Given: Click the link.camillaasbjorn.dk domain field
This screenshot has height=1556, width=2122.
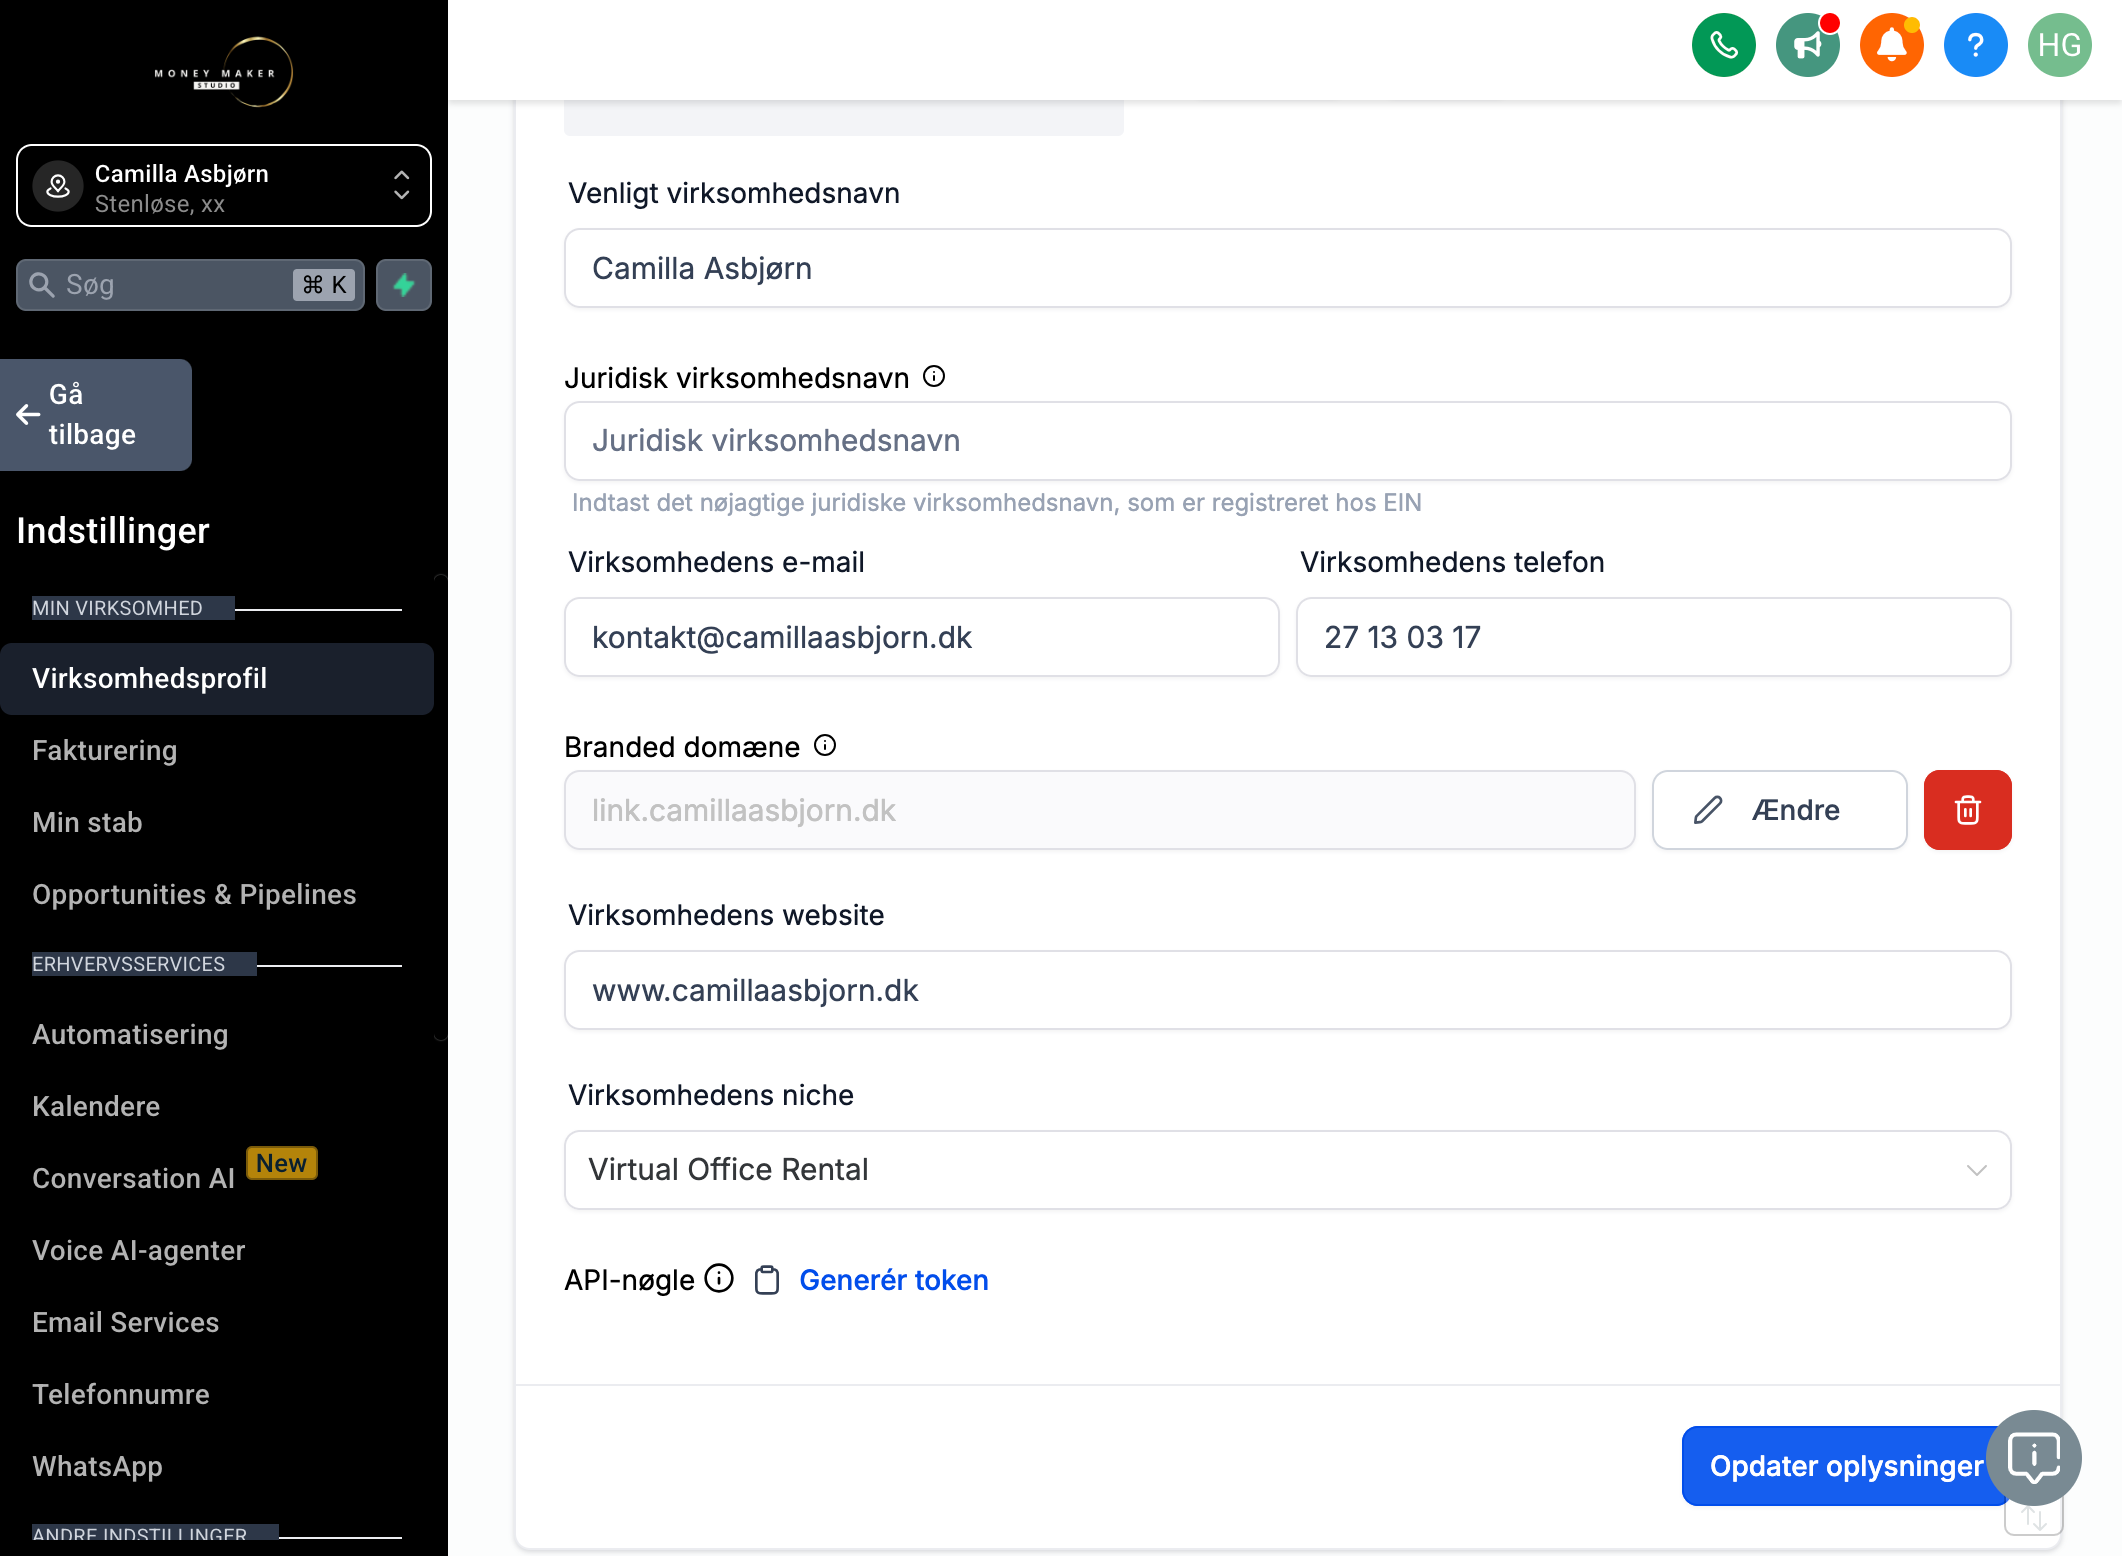Looking at the screenshot, I should [x=1099, y=810].
